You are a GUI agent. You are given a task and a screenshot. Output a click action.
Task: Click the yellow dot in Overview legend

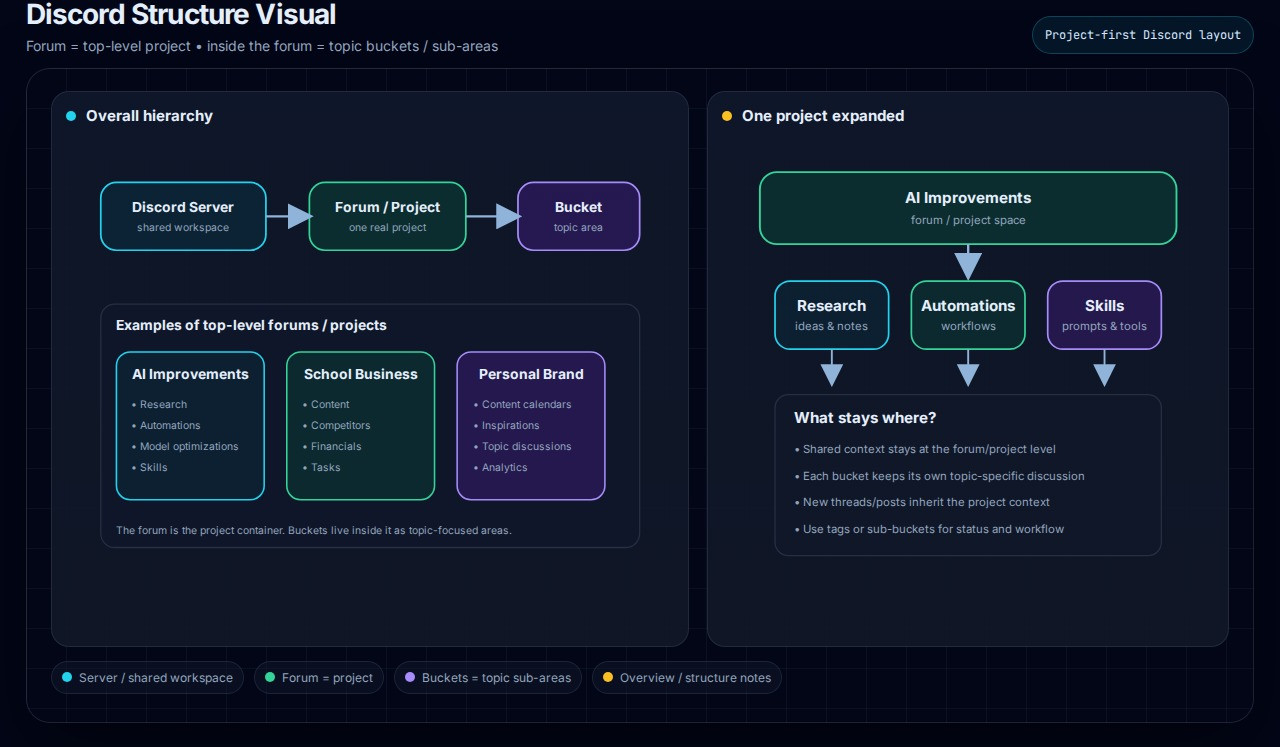(608, 677)
